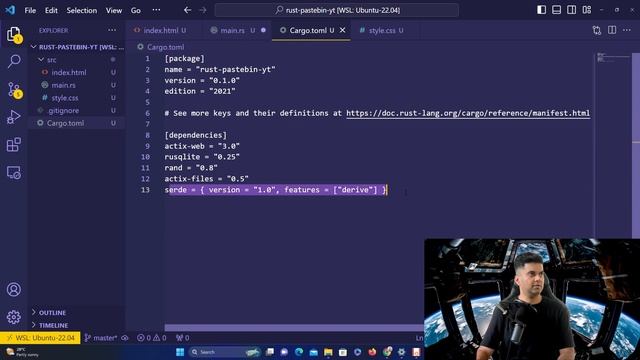The width and height of the screenshot is (640, 360).
Task: Open the Source Control view
Action: pos(14,89)
